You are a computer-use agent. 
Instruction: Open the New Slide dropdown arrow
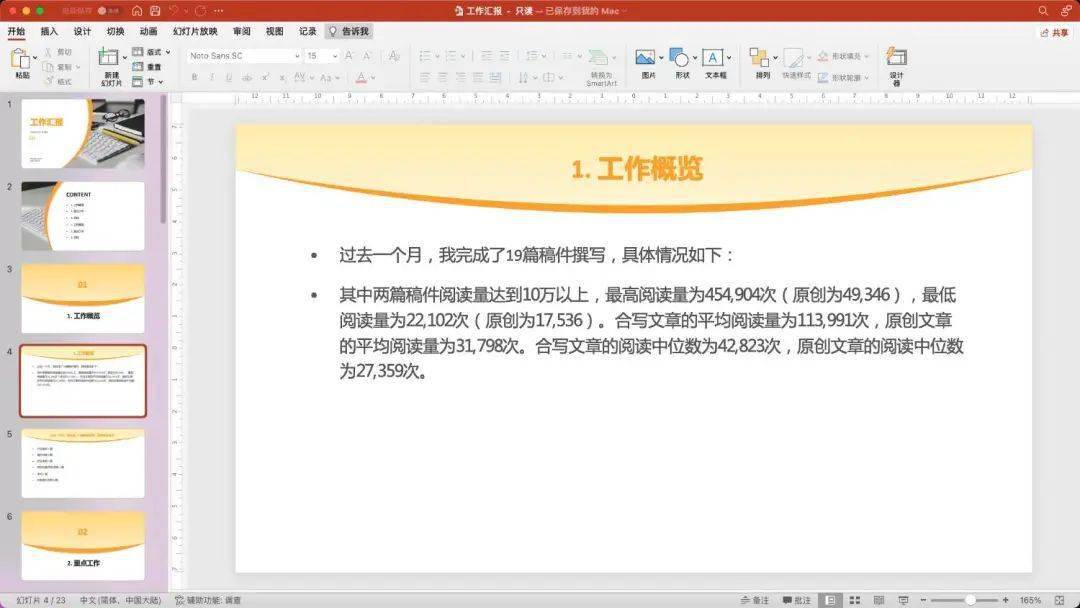125,58
